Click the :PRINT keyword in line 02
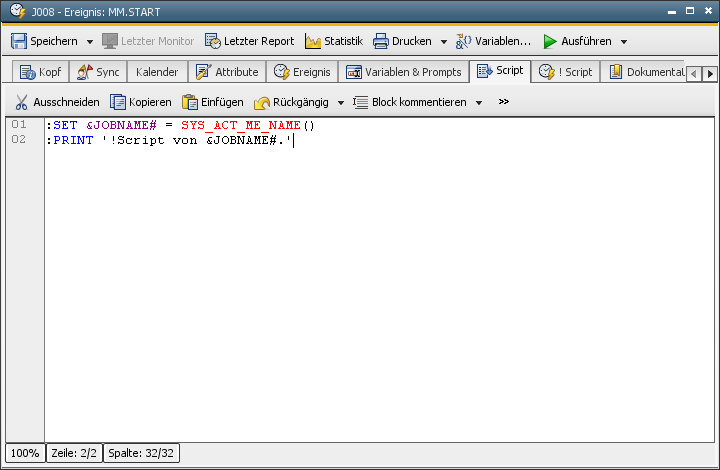The width and height of the screenshot is (720, 470). click(70, 140)
